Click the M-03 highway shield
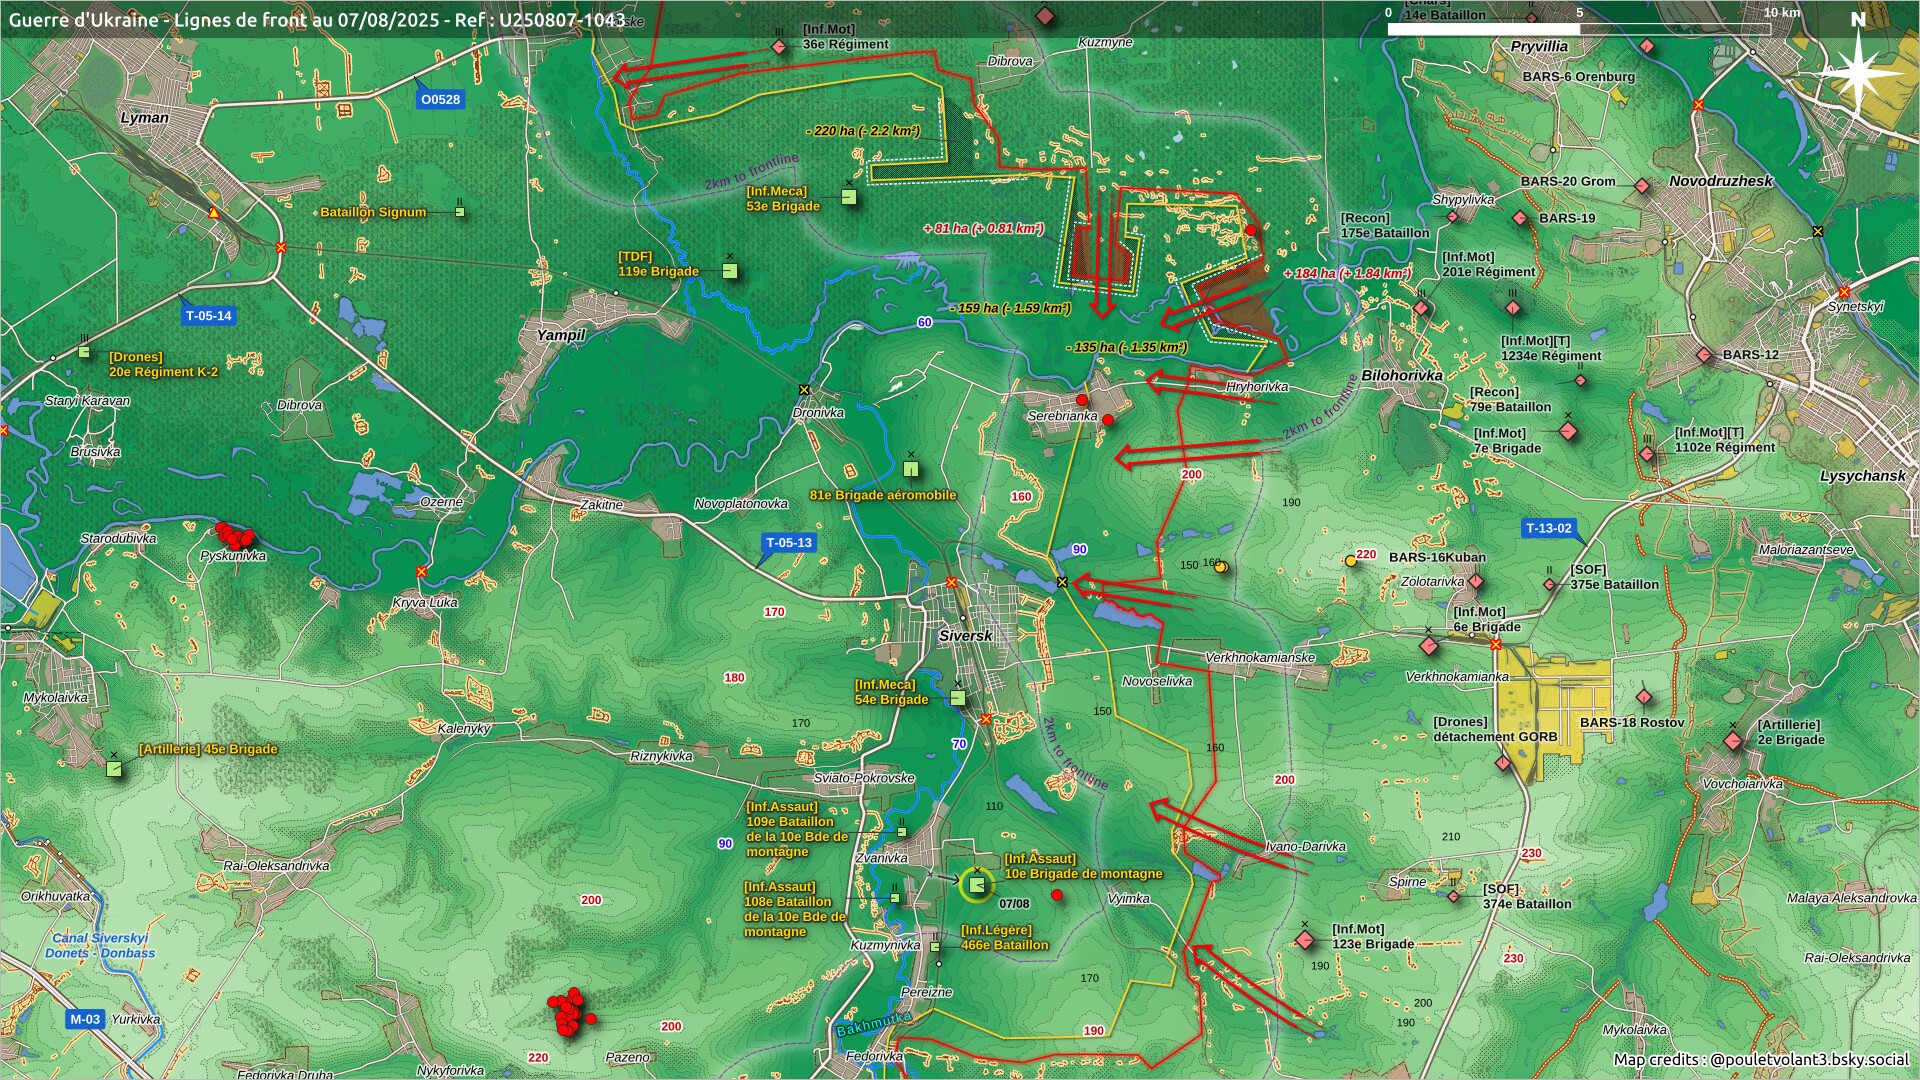This screenshot has width=1920, height=1080. 85,1019
